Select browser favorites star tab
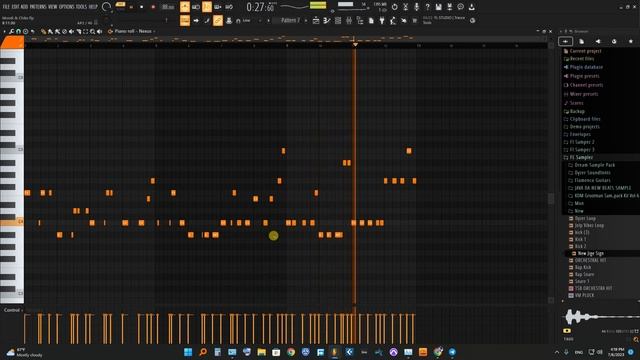The image size is (640, 360). (631, 41)
